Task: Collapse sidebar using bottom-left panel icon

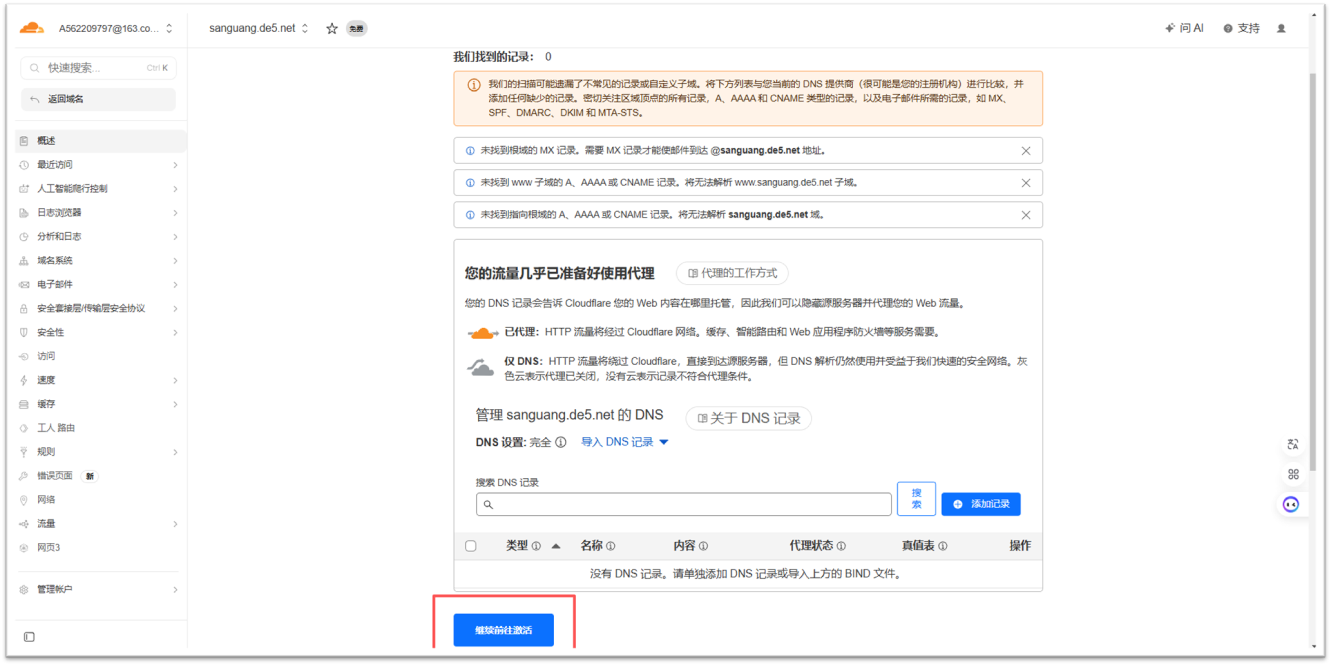Action: (29, 637)
